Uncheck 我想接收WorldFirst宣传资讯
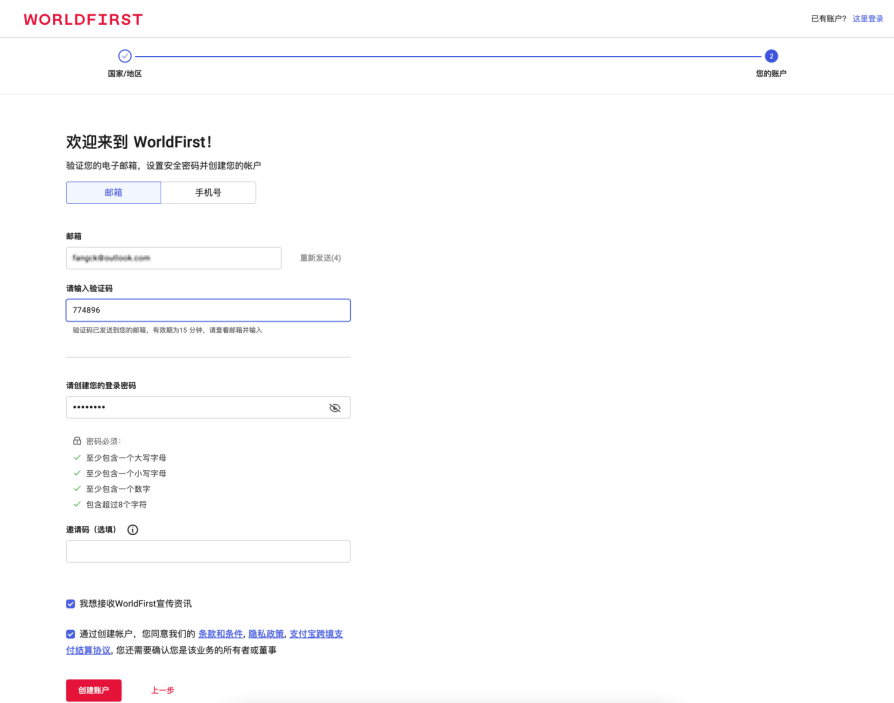894x703 pixels. click(69, 602)
